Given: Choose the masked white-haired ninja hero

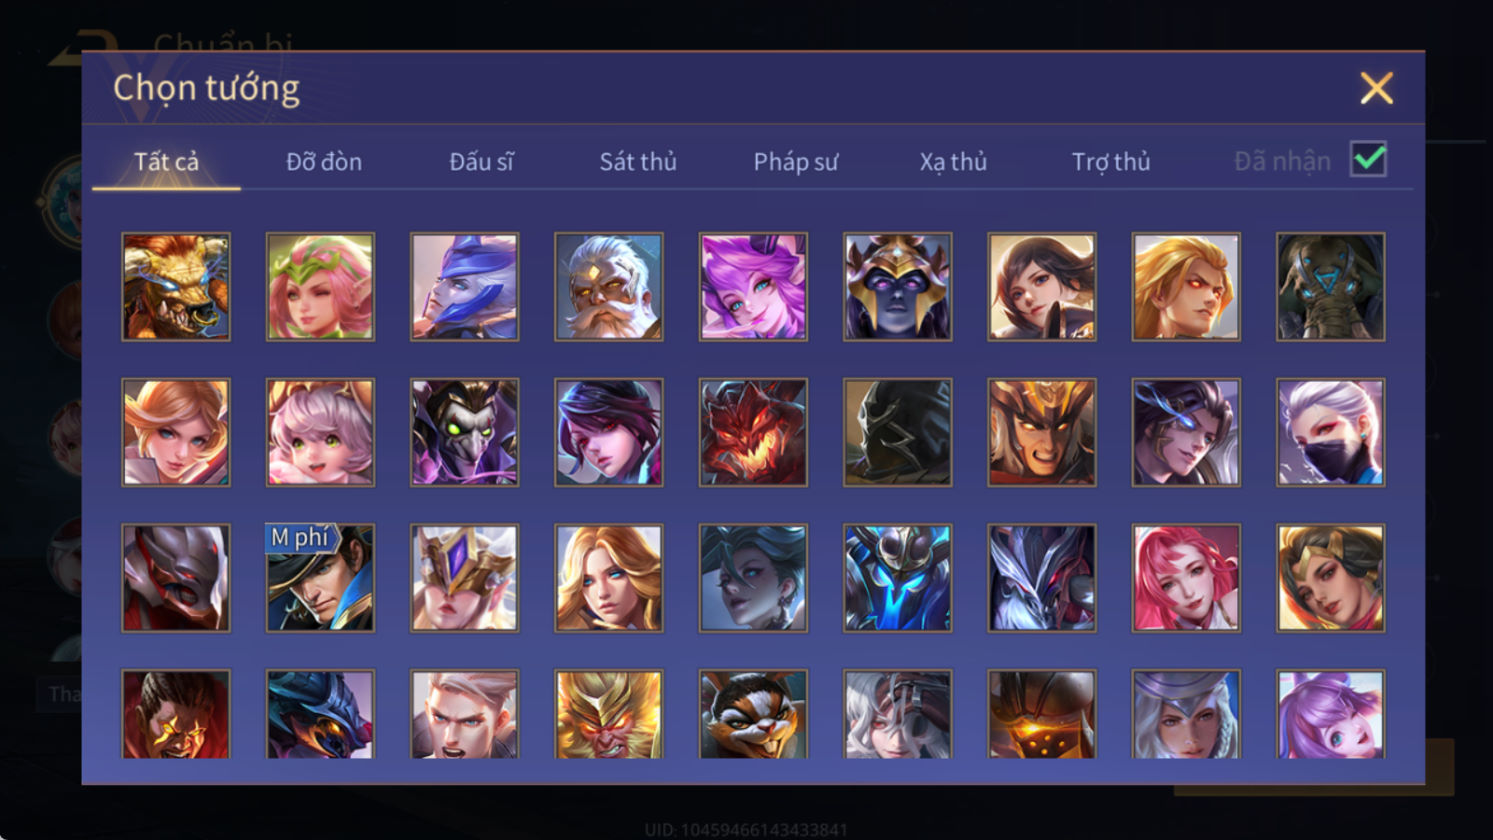Looking at the screenshot, I should coord(1330,432).
